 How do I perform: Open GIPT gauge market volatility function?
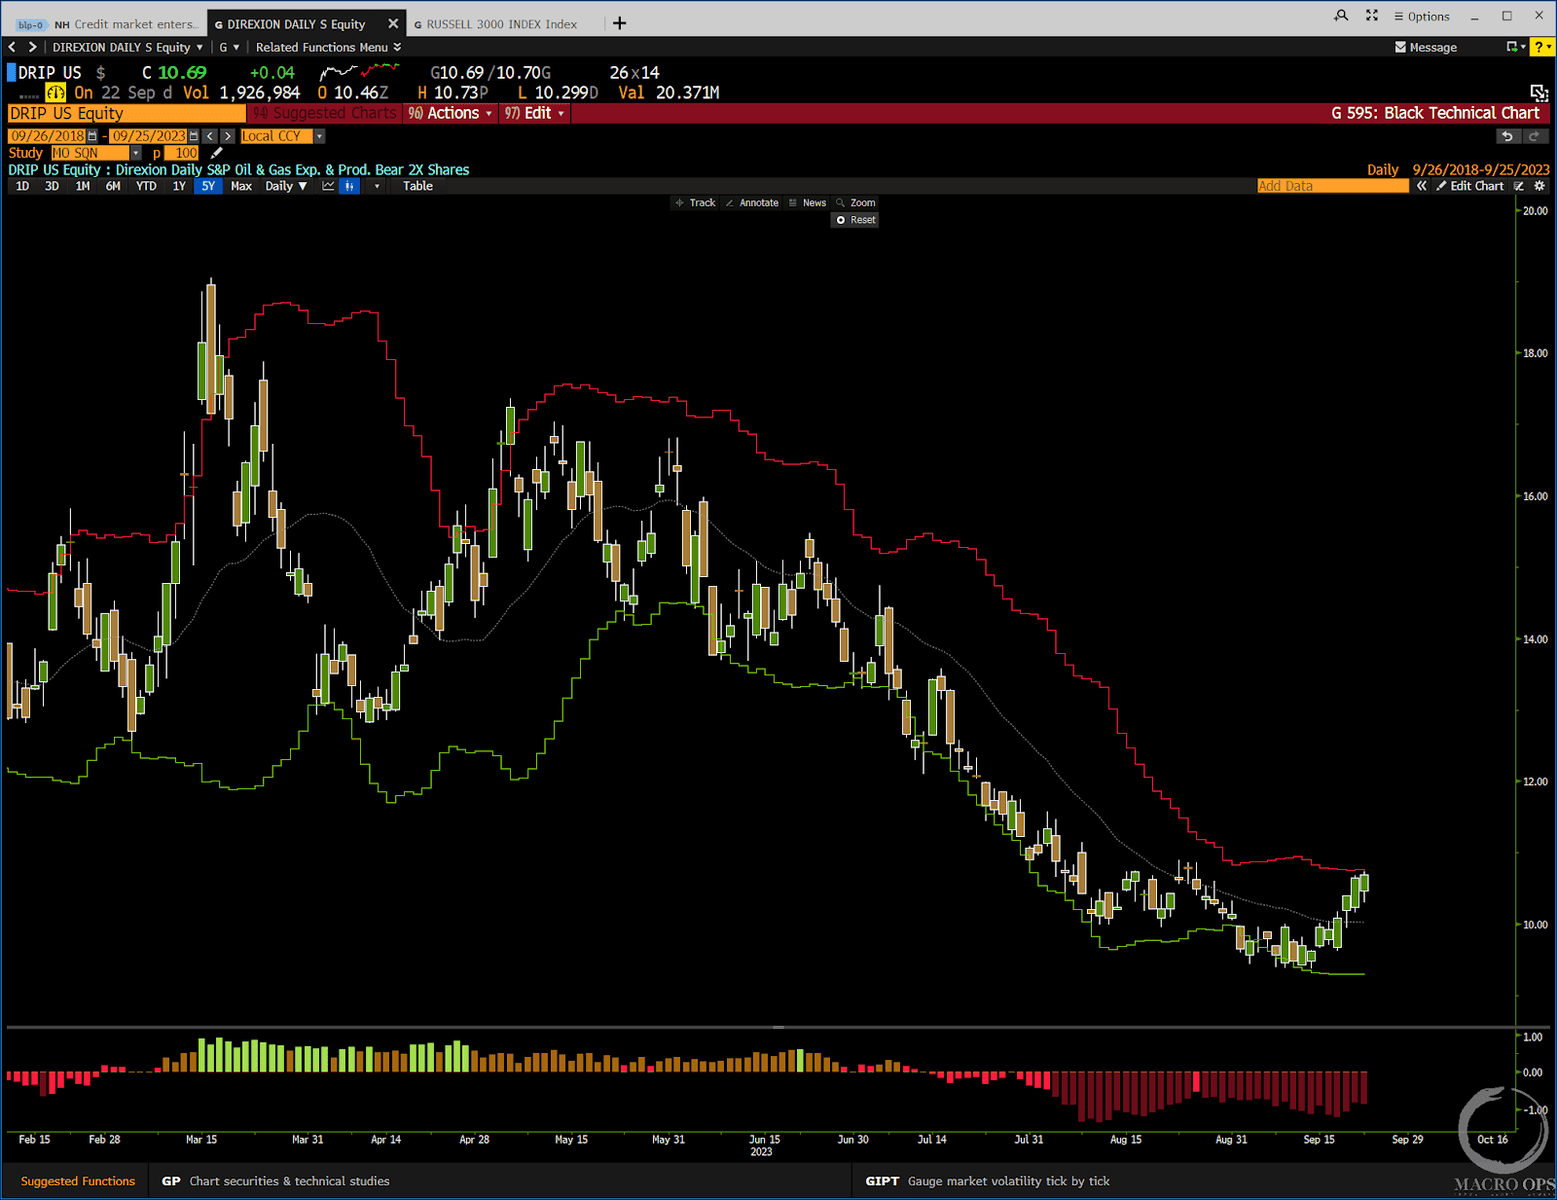click(x=987, y=1181)
